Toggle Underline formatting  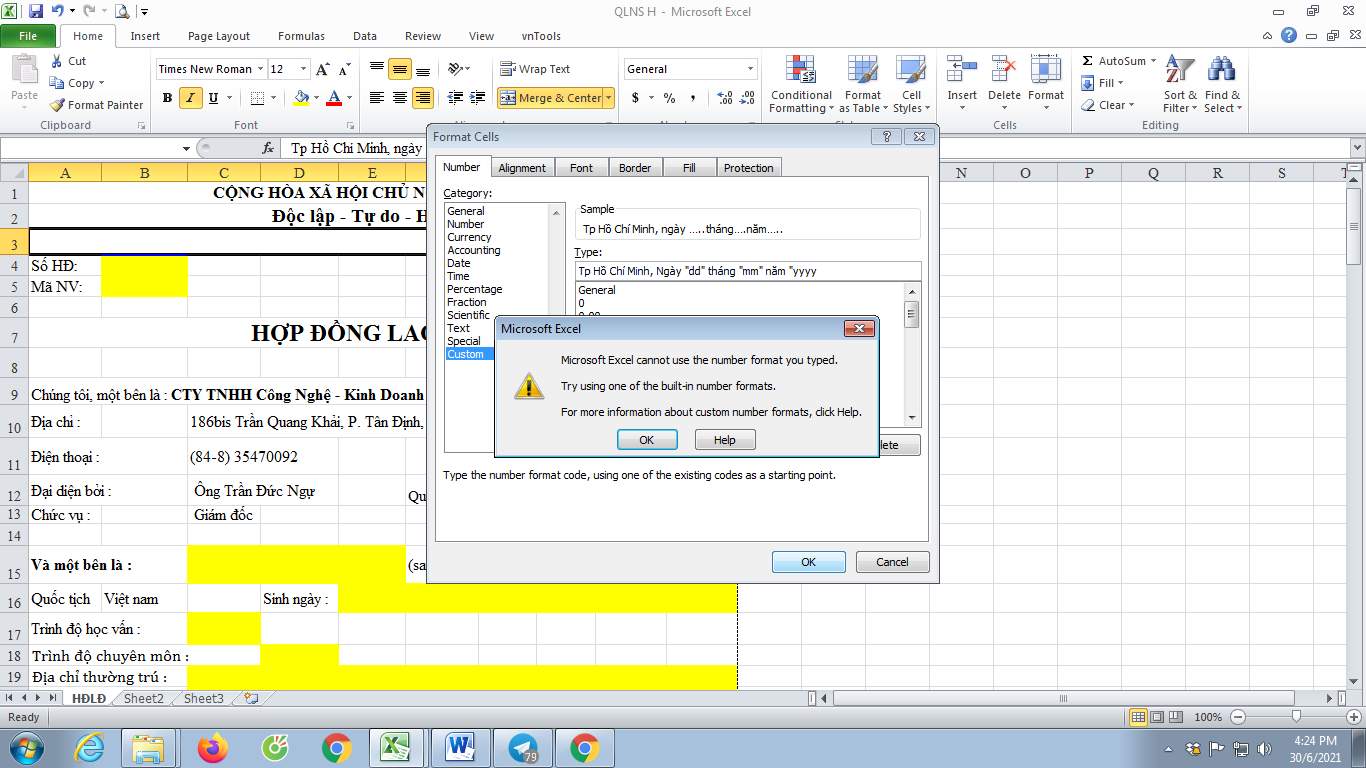click(213, 98)
